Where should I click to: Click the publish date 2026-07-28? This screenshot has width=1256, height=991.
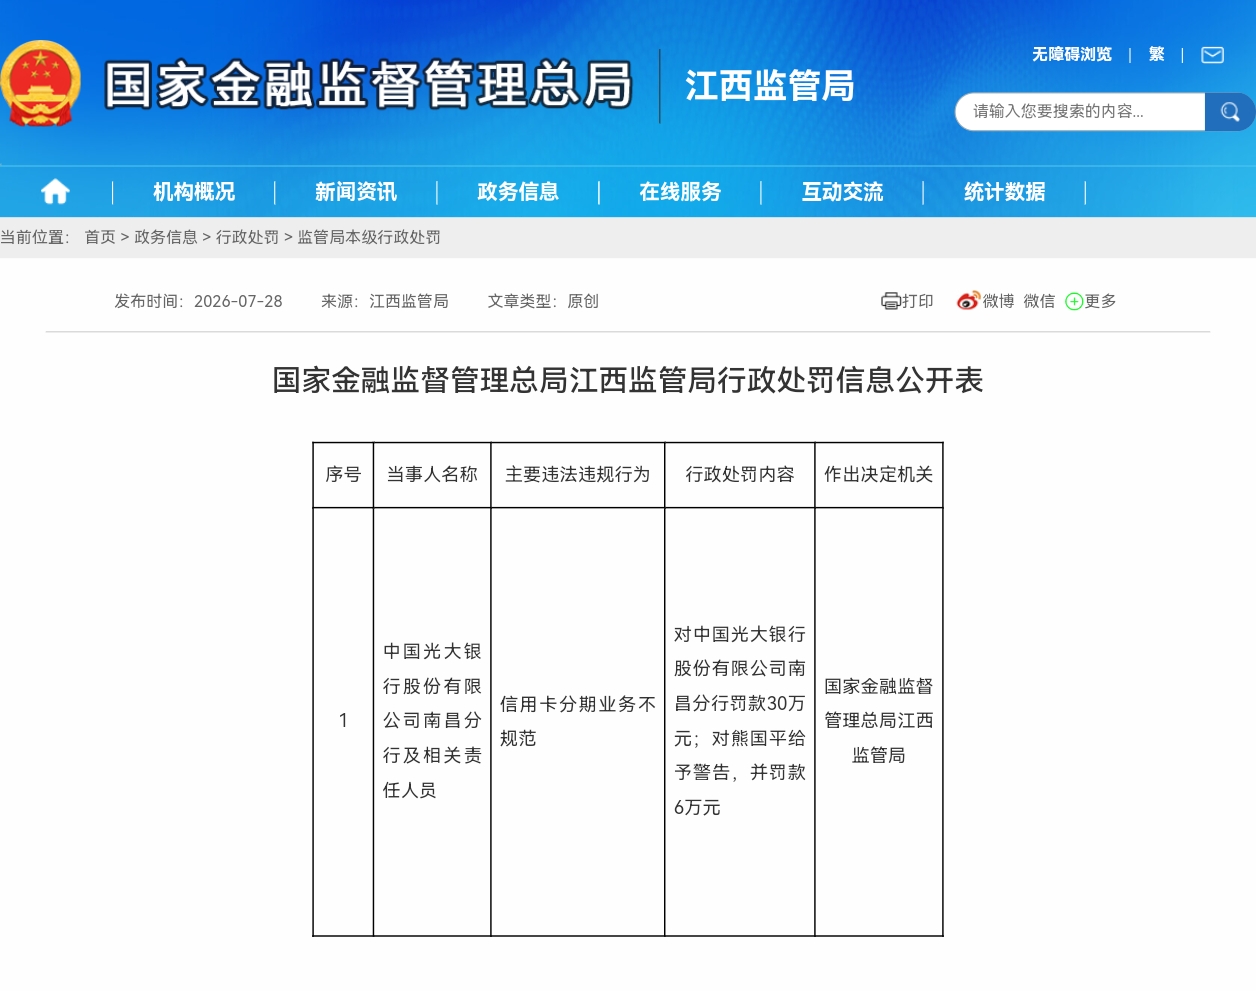[238, 301]
